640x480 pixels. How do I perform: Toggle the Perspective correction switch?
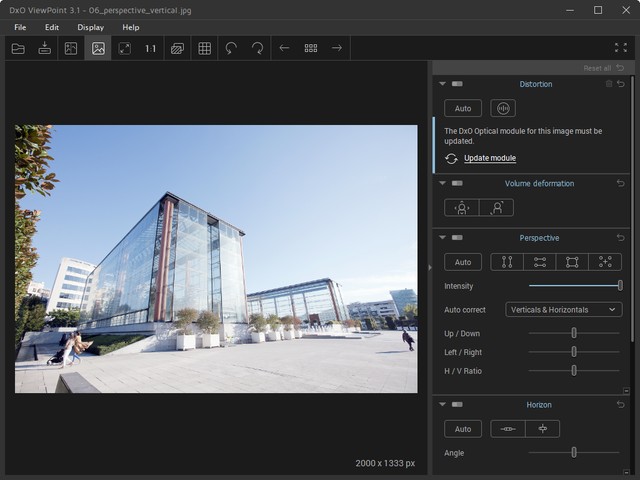point(457,238)
